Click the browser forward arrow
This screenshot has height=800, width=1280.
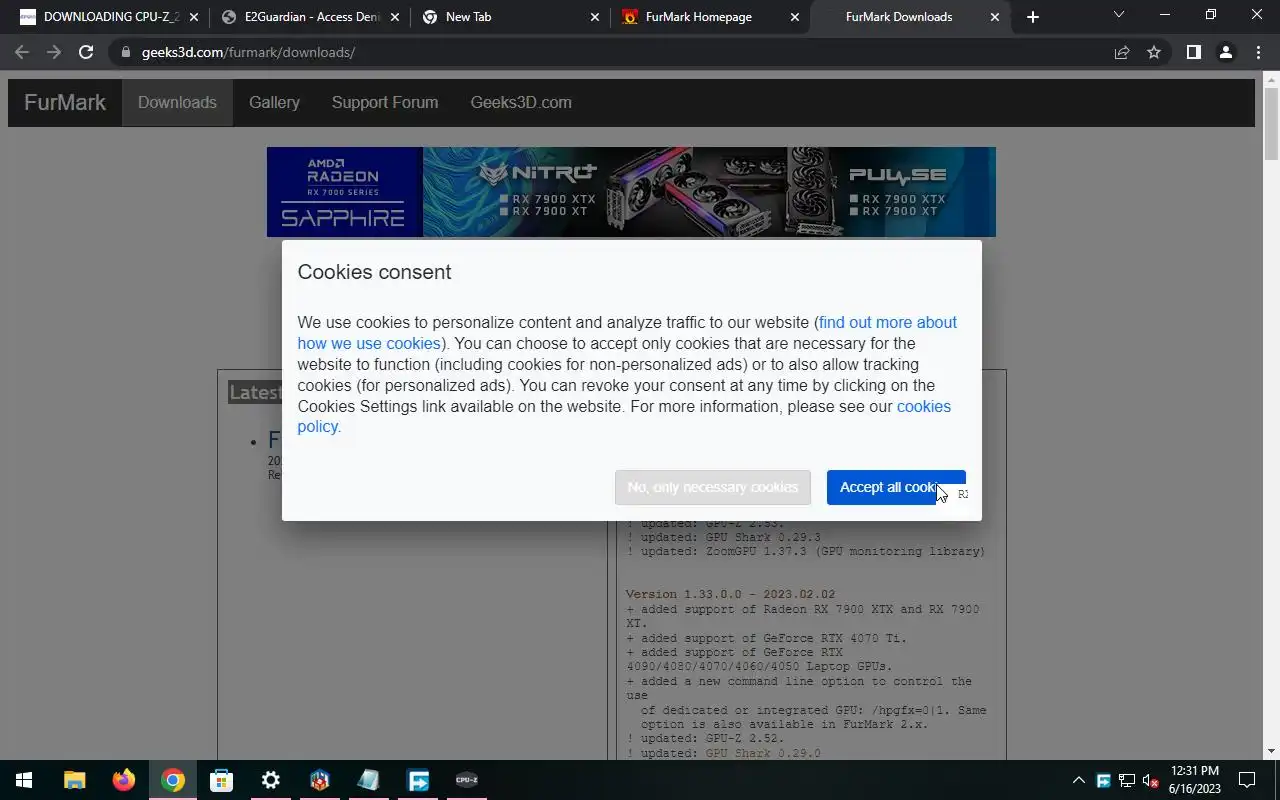(54, 52)
